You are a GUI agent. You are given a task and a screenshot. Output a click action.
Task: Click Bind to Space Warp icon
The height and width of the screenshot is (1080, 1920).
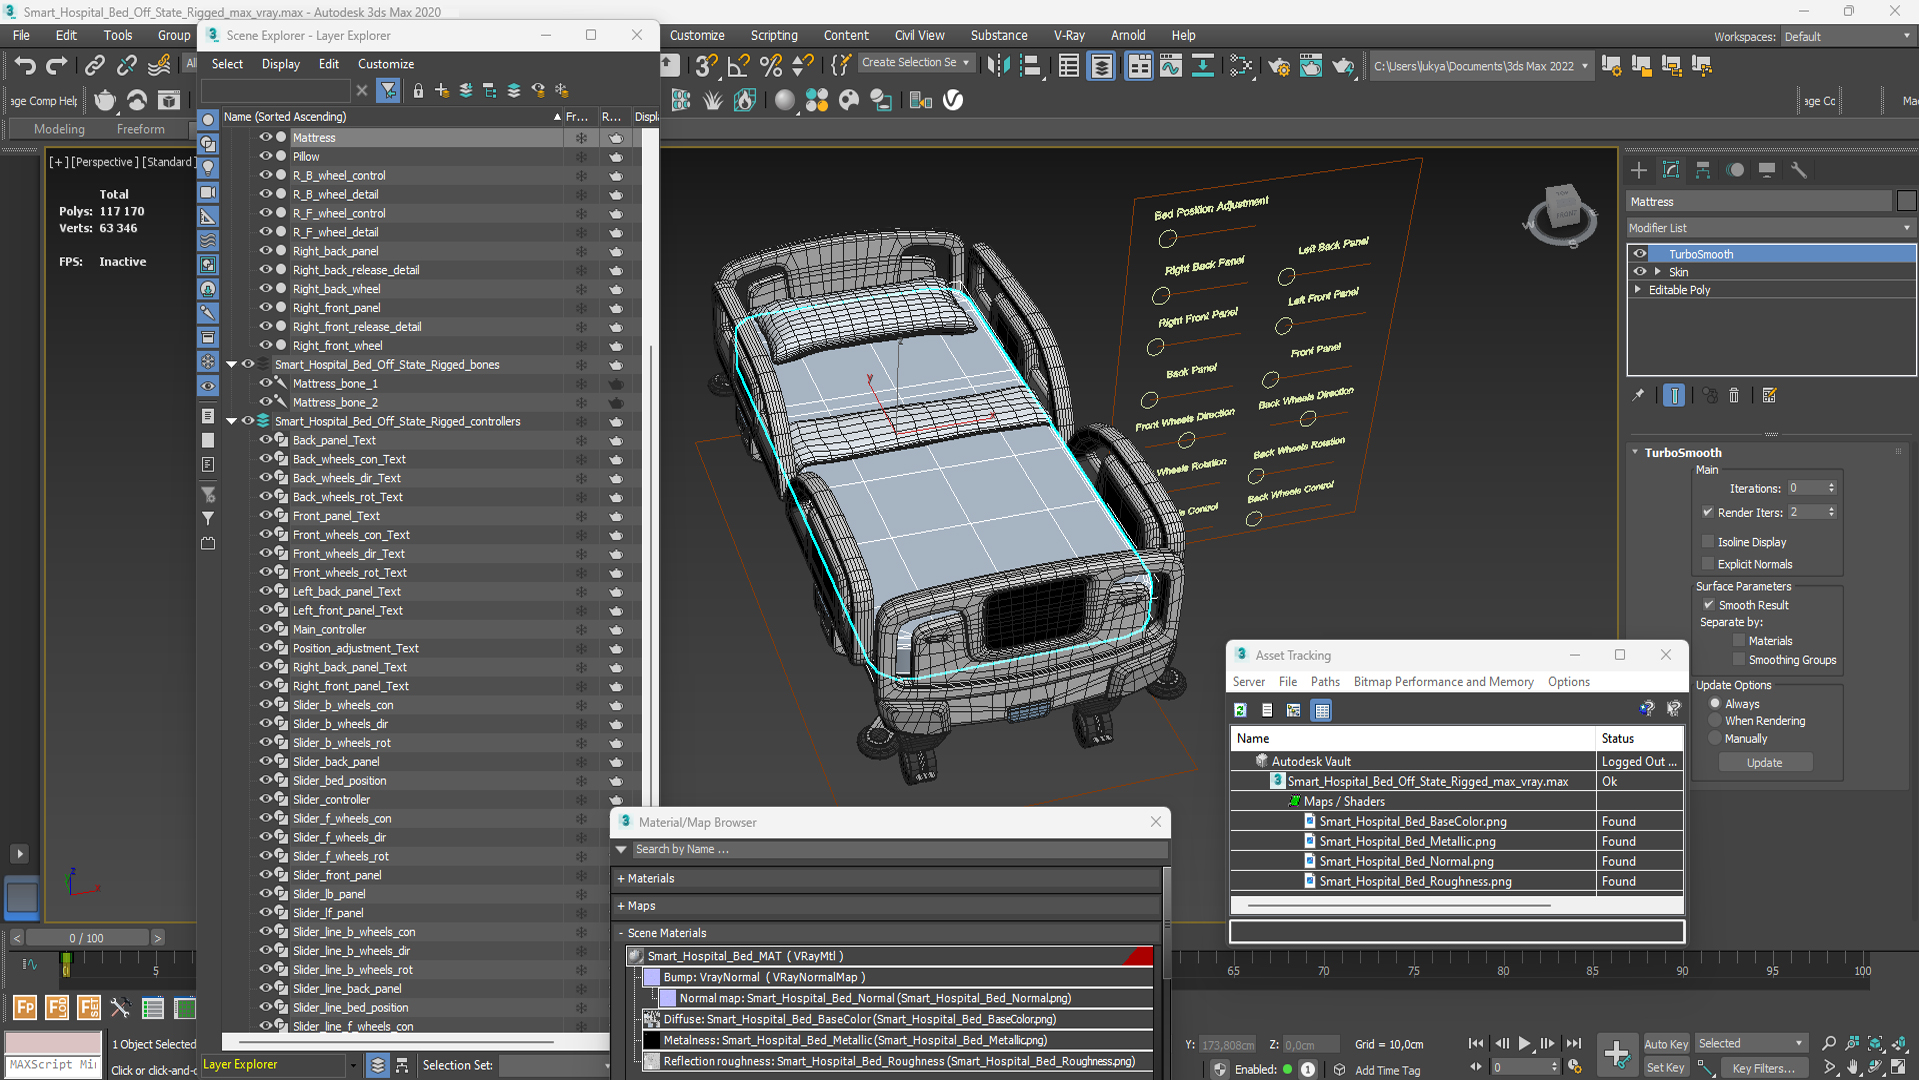(x=159, y=66)
